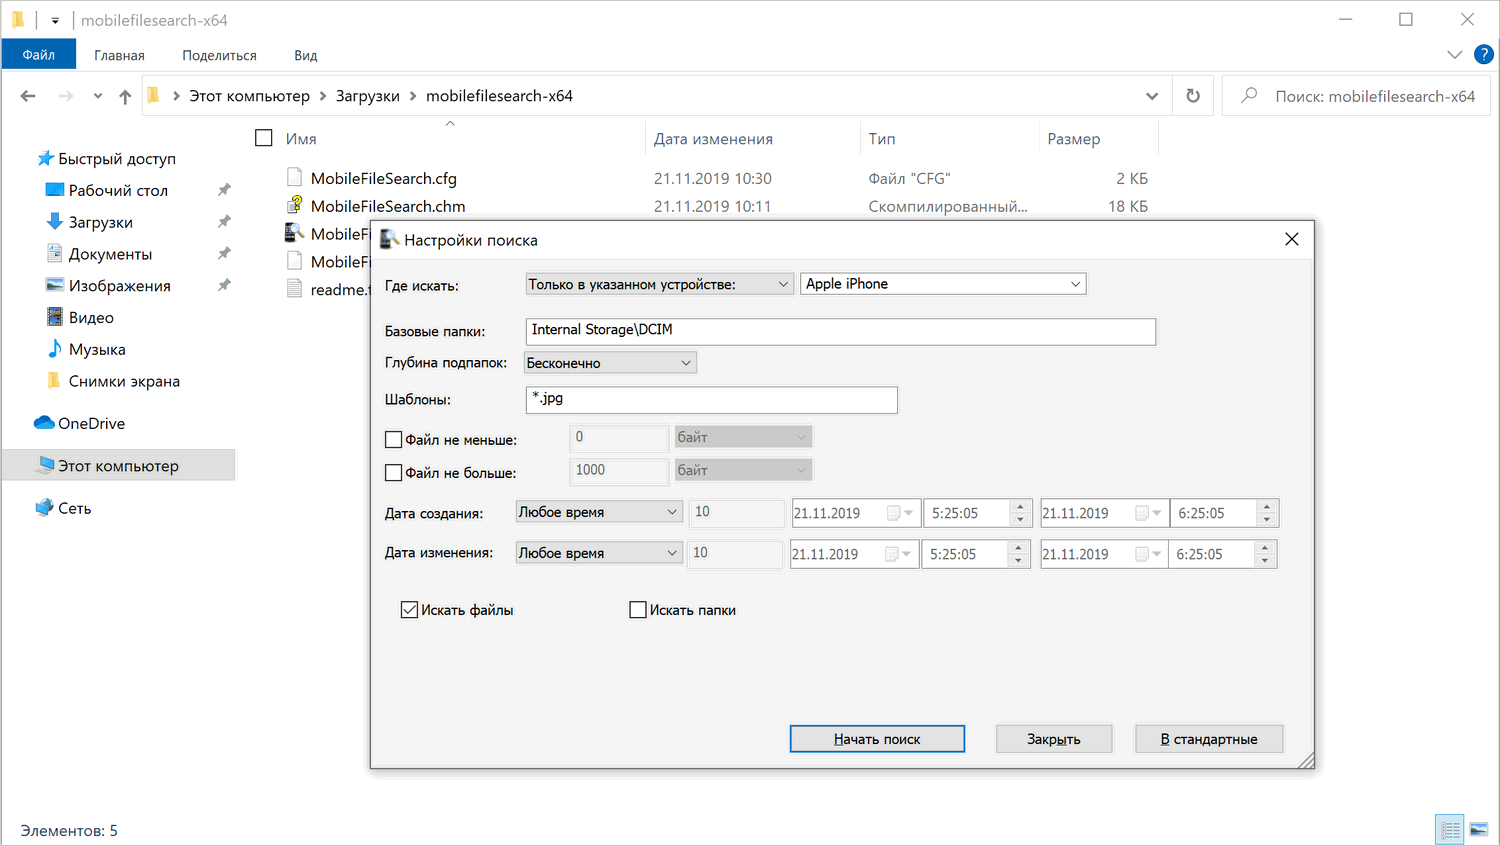Uncheck the "Искать файлы" checkbox
This screenshot has height=846, width=1500.
pyautogui.click(x=409, y=609)
